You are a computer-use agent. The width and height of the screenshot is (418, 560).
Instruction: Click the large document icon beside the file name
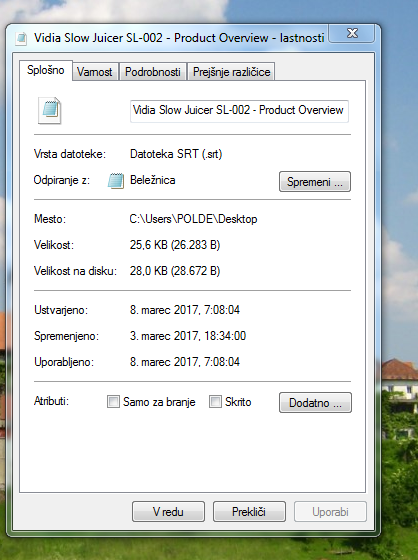click(49, 111)
